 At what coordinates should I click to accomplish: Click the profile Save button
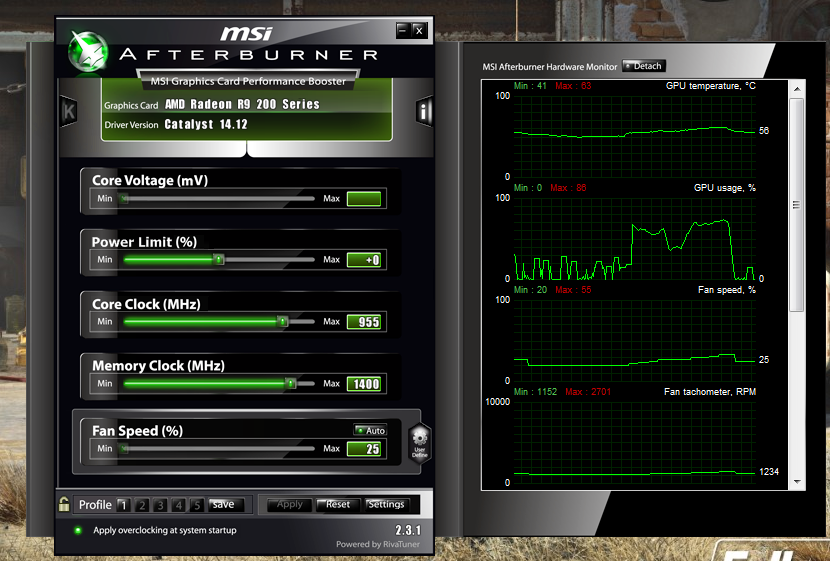point(226,504)
